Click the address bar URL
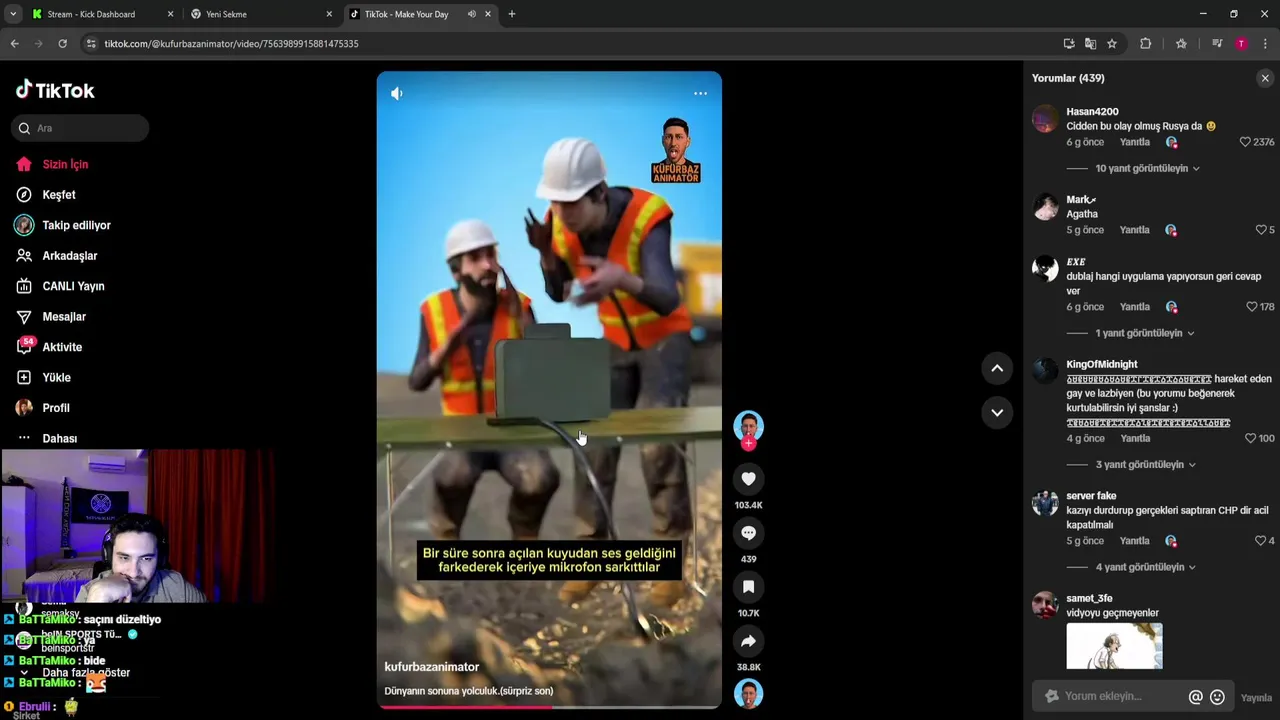This screenshot has height=720, width=1280. pyautogui.click(x=231, y=44)
